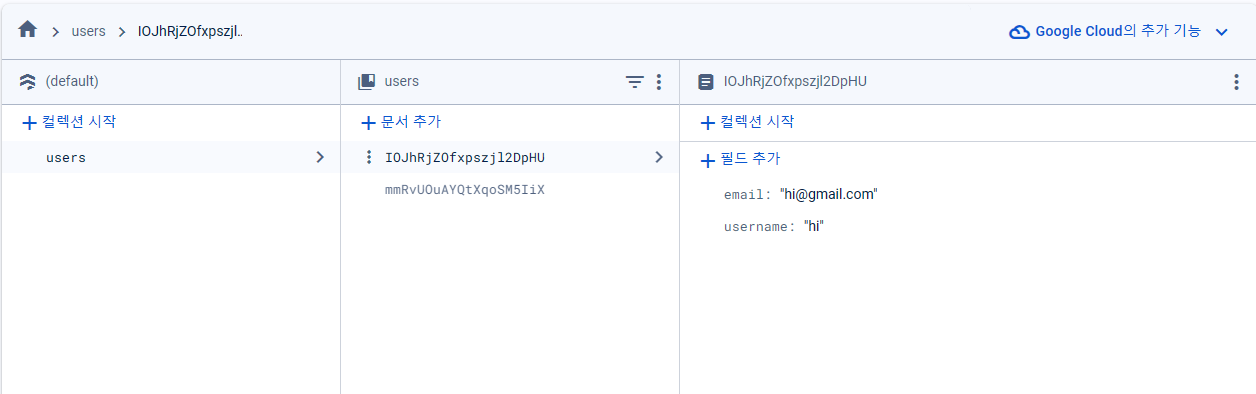Click the document title IOJhRjZOfxpszjl2DpHU header text
Screen dimensions: 1256x394
coord(795,82)
